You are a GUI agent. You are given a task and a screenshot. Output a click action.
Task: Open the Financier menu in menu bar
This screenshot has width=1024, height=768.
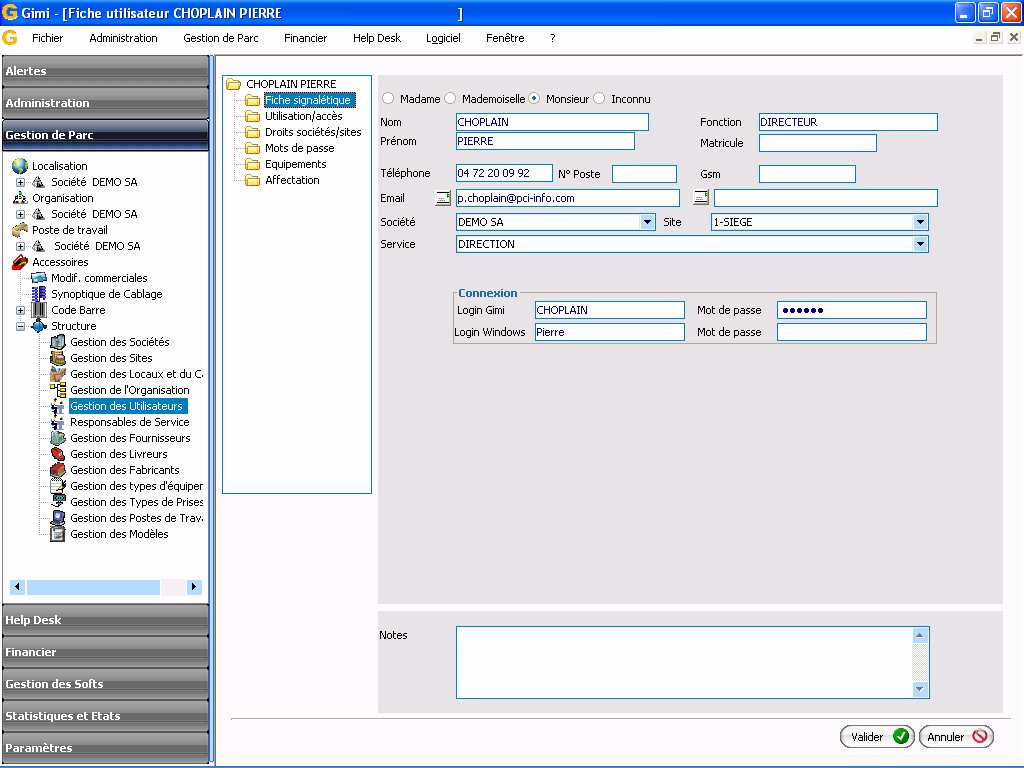[x=305, y=38]
